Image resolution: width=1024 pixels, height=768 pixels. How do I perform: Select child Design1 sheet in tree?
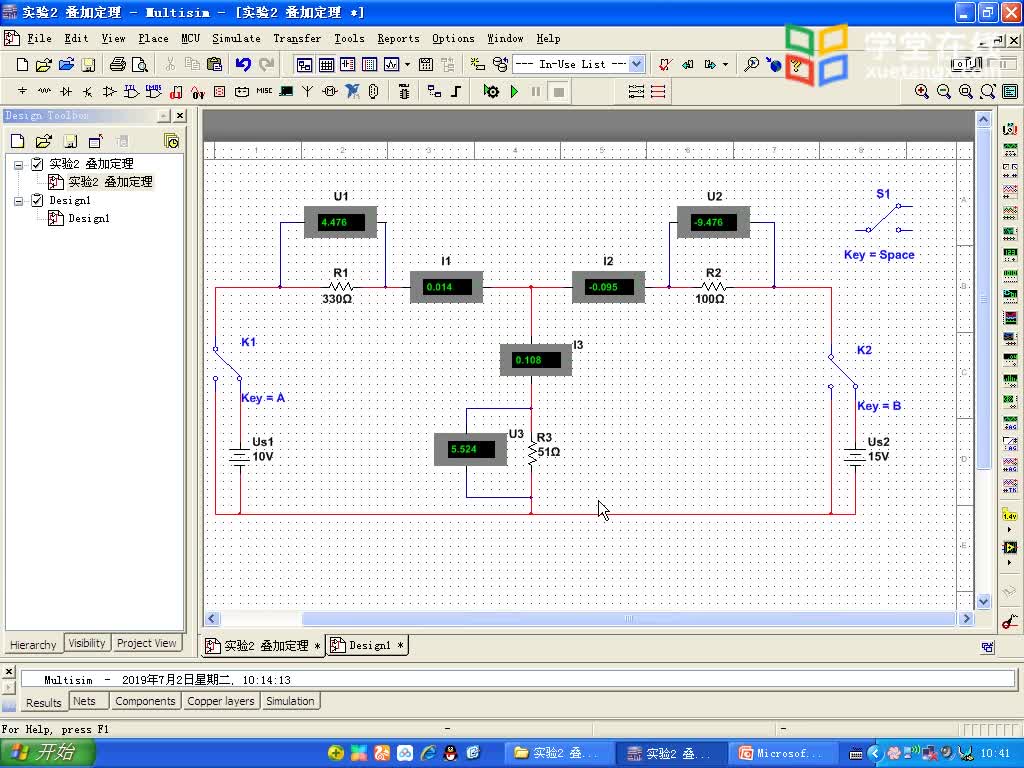[x=89, y=219]
